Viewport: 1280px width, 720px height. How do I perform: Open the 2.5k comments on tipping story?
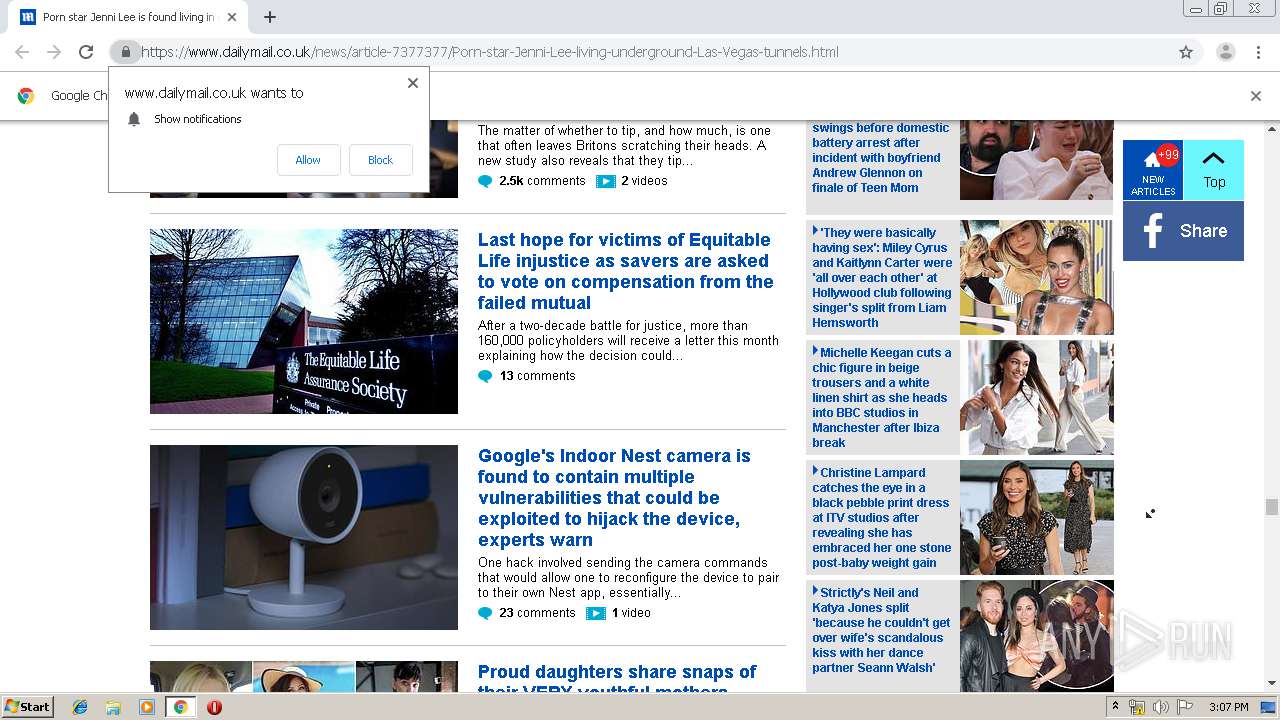click(531, 181)
